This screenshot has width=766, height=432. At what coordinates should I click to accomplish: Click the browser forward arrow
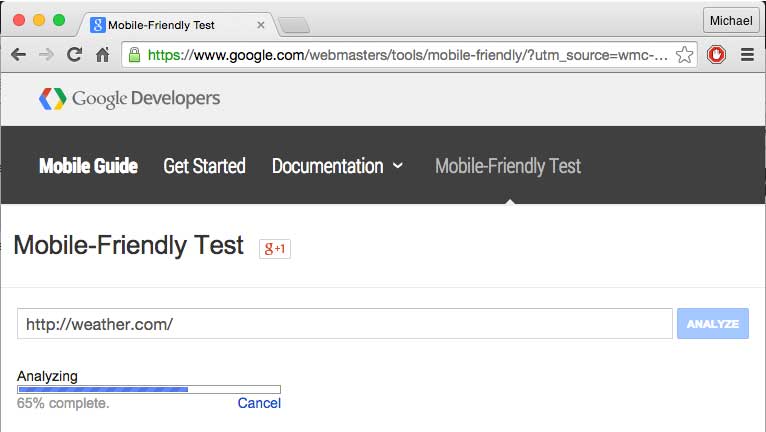click(x=46, y=55)
